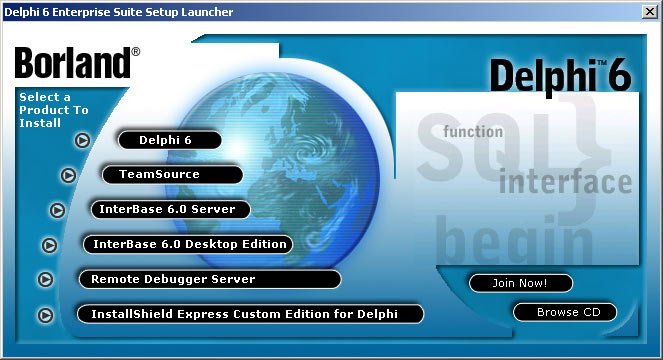Install Delphi 6 using its black button
Image resolution: width=663 pixels, height=360 pixels.
pos(170,140)
